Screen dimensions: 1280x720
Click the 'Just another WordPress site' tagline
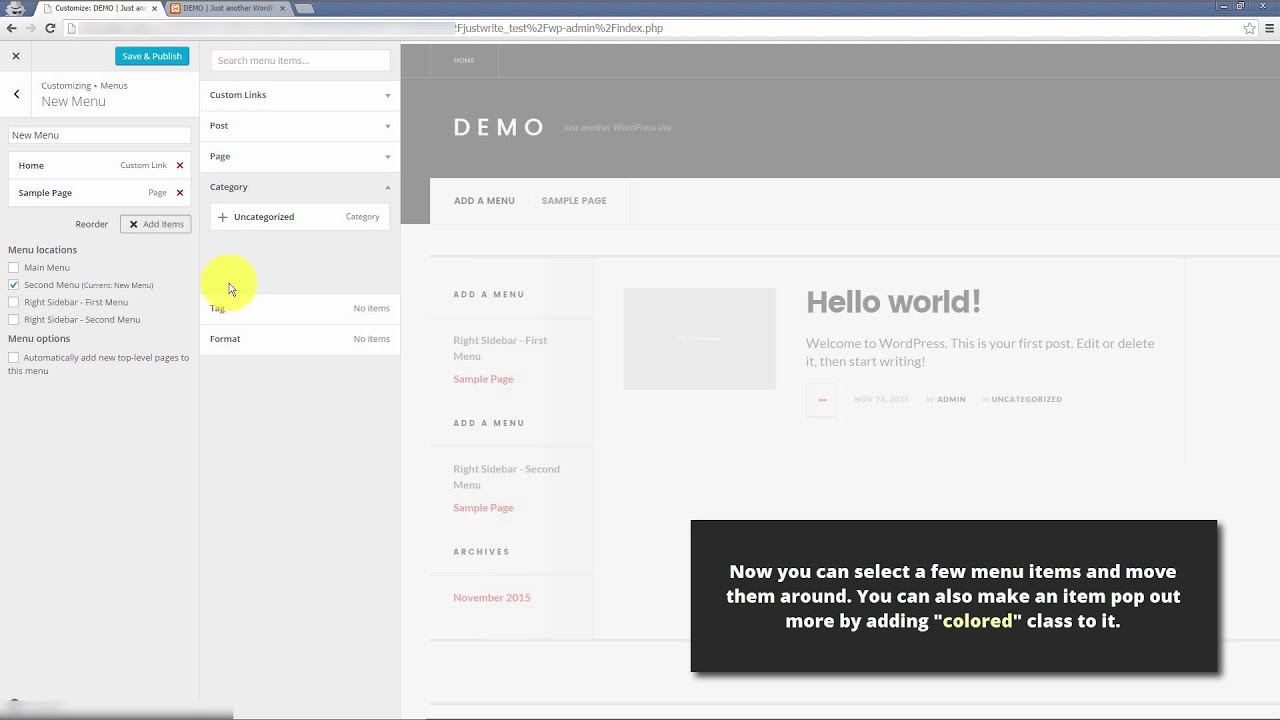[x=617, y=128]
